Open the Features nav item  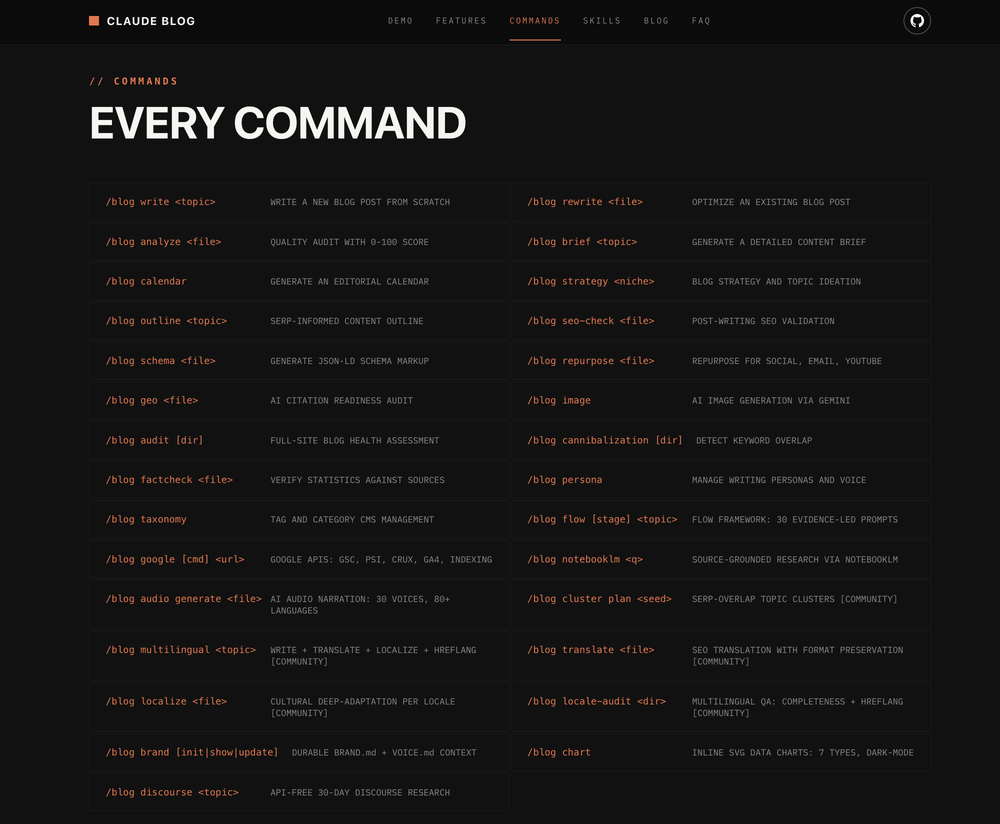coord(461,21)
